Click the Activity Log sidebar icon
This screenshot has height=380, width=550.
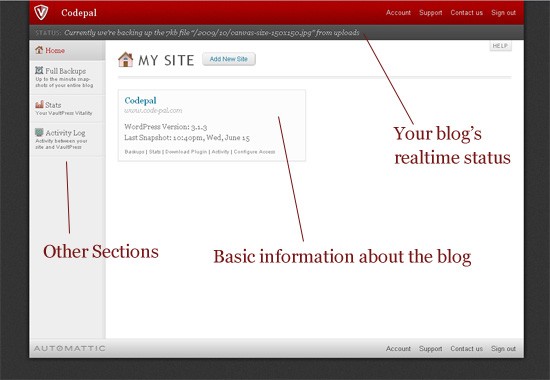pyautogui.click(x=39, y=132)
